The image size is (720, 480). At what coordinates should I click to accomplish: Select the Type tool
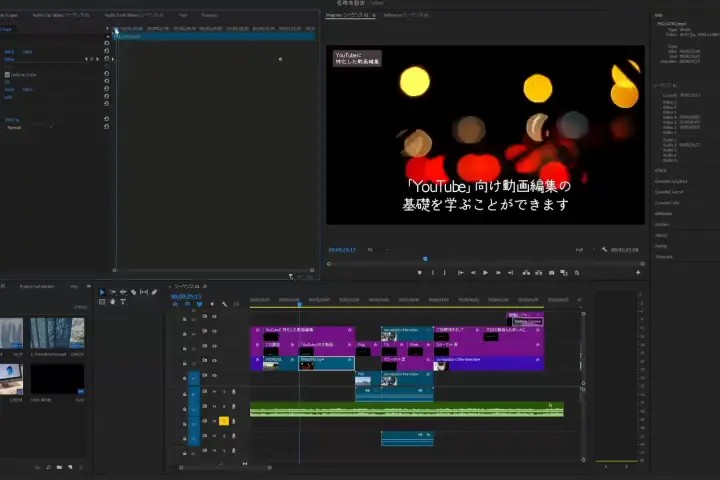pos(123,302)
